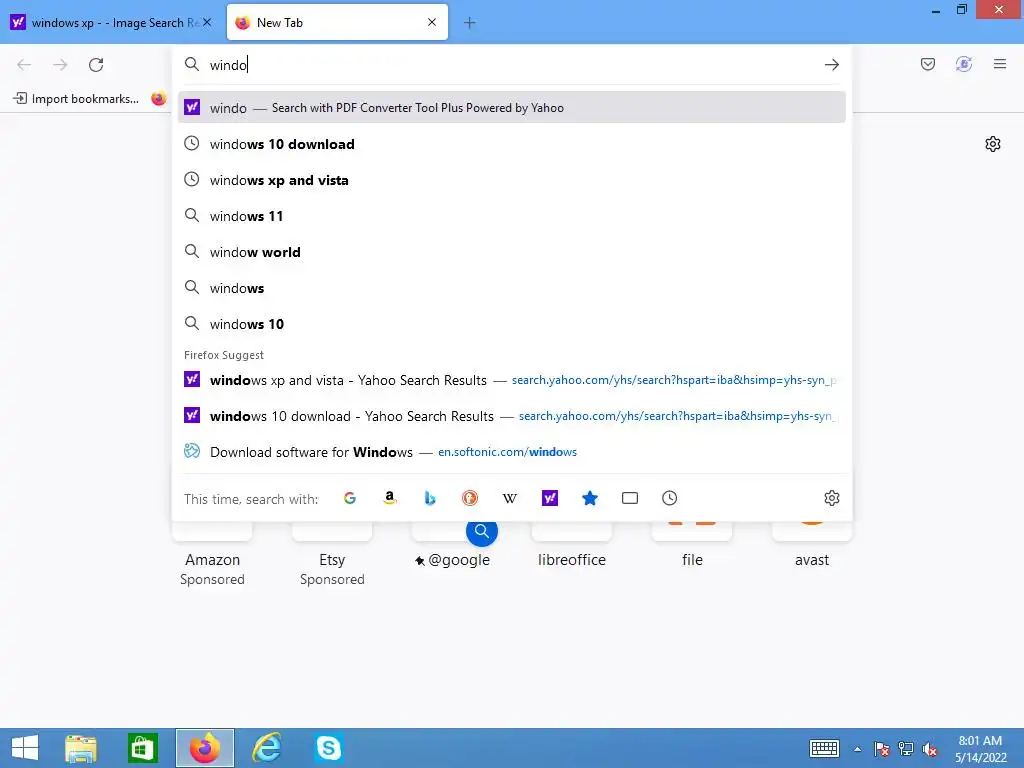
Task: Choose 'windows 10 download' history suggestion
Action: 511,144
